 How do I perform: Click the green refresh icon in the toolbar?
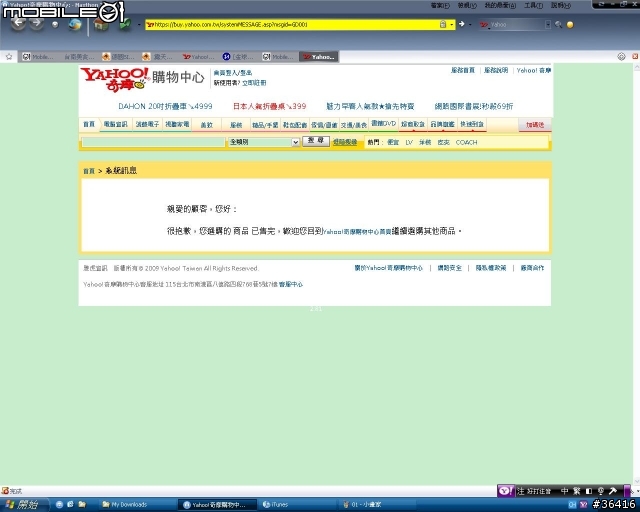125,24
